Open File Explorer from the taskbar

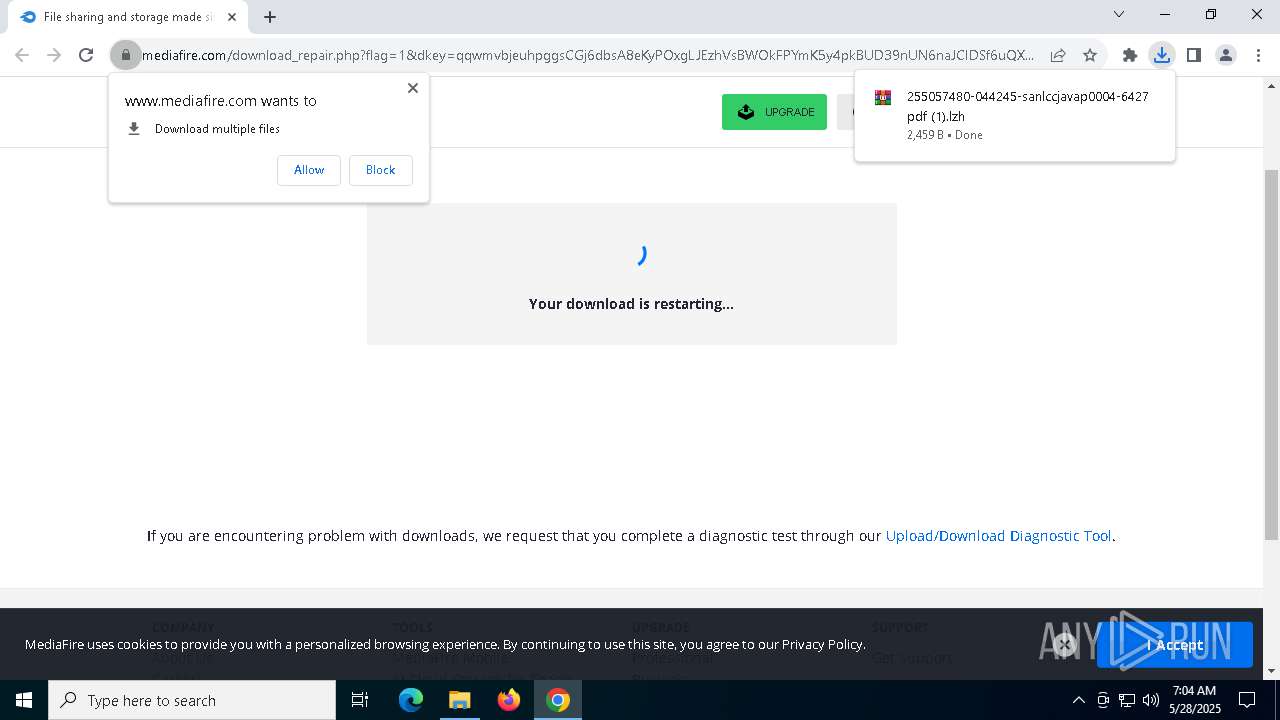click(x=460, y=700)
